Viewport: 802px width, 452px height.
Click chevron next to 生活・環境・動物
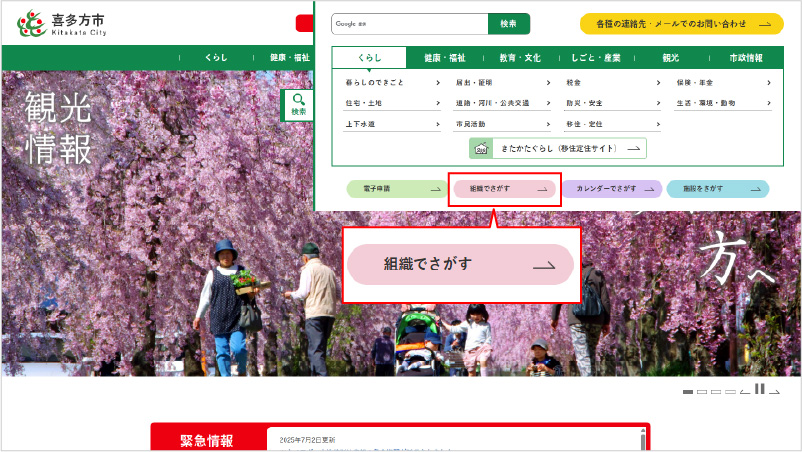click(x=769, y=103)
